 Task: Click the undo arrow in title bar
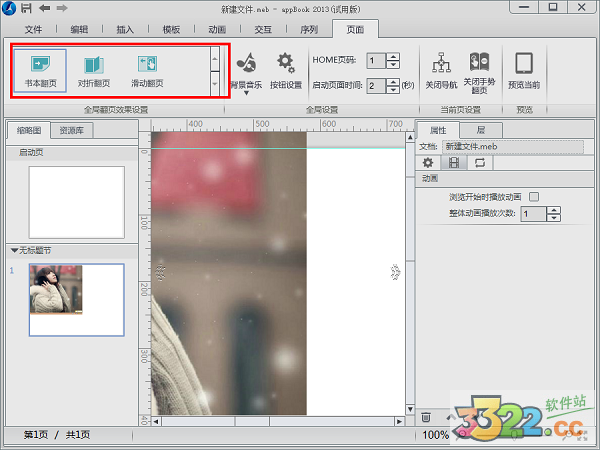click(44, 8)
